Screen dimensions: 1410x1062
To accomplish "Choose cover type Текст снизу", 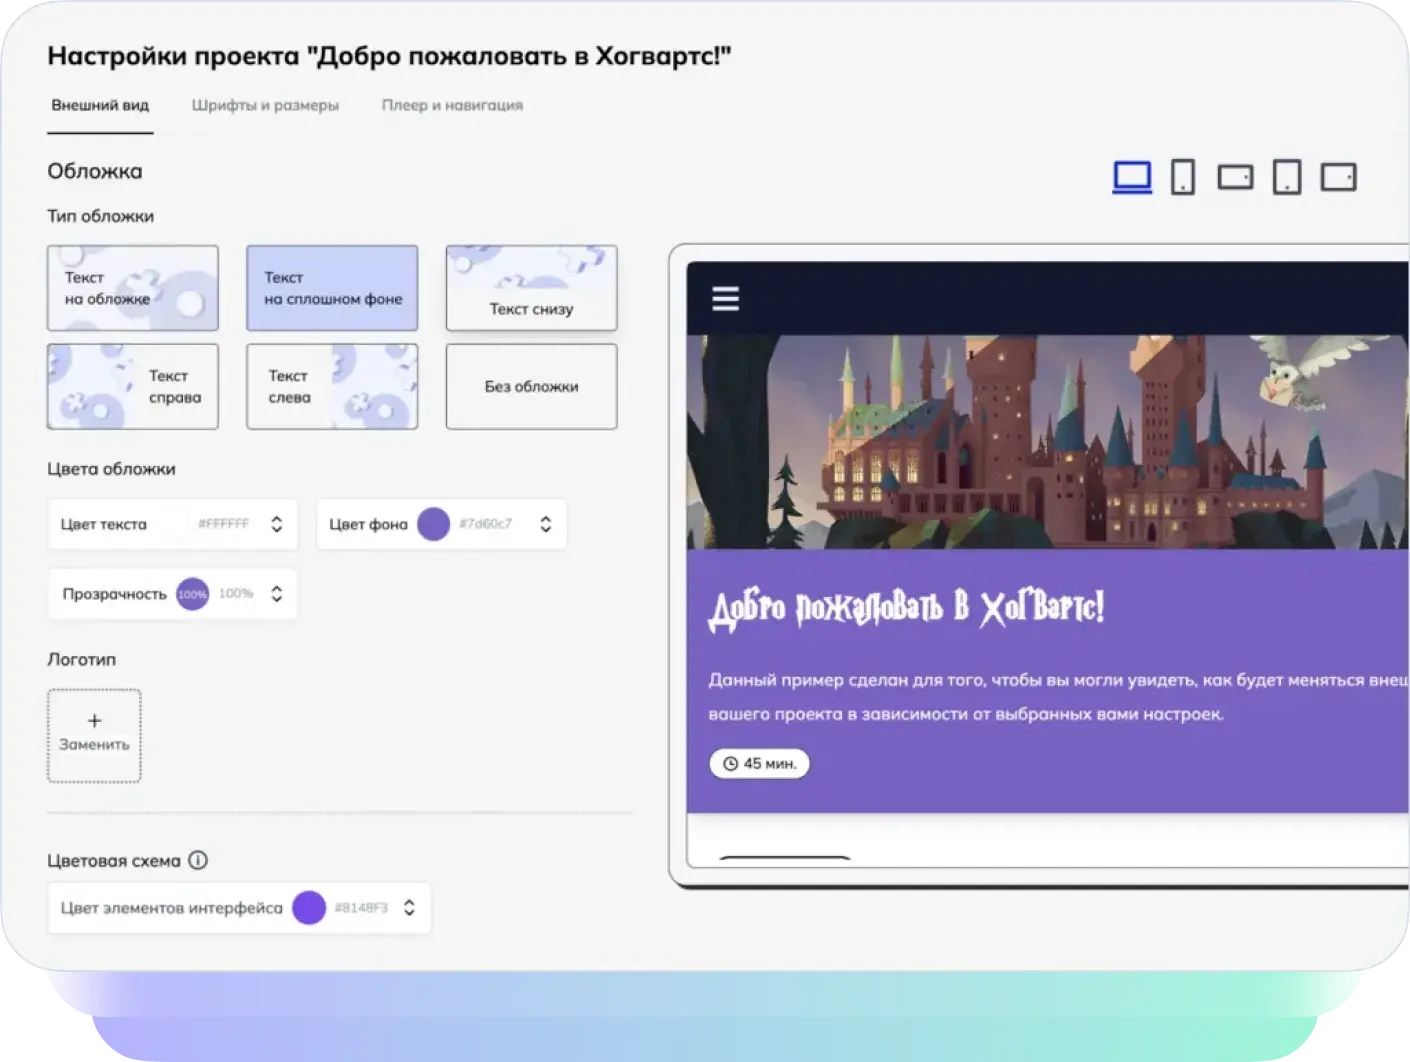I will [x=531, y=288].
